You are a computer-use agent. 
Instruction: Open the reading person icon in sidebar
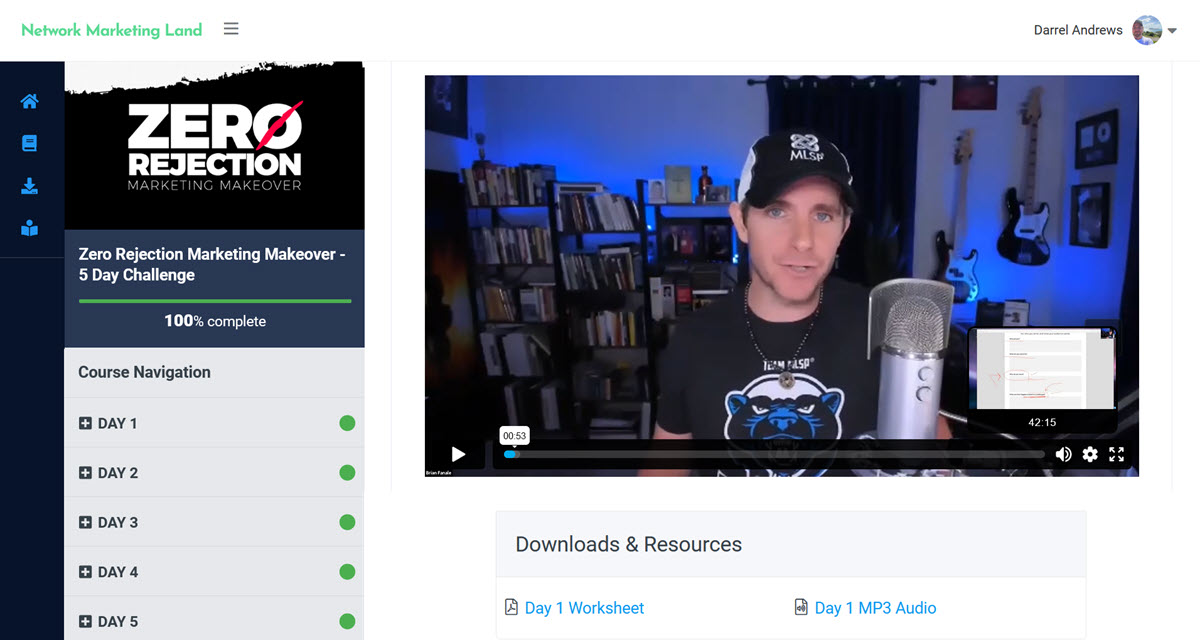(x=29, y=229)
